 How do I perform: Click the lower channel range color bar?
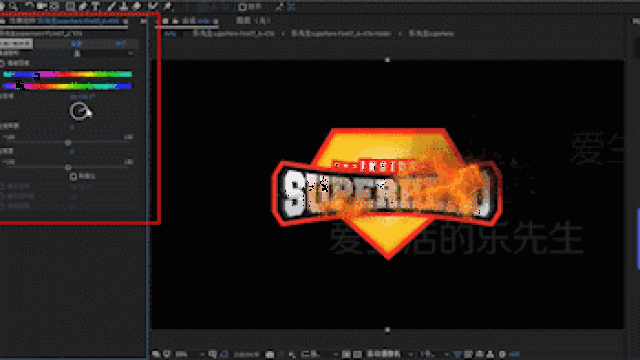tap(67, 86)
